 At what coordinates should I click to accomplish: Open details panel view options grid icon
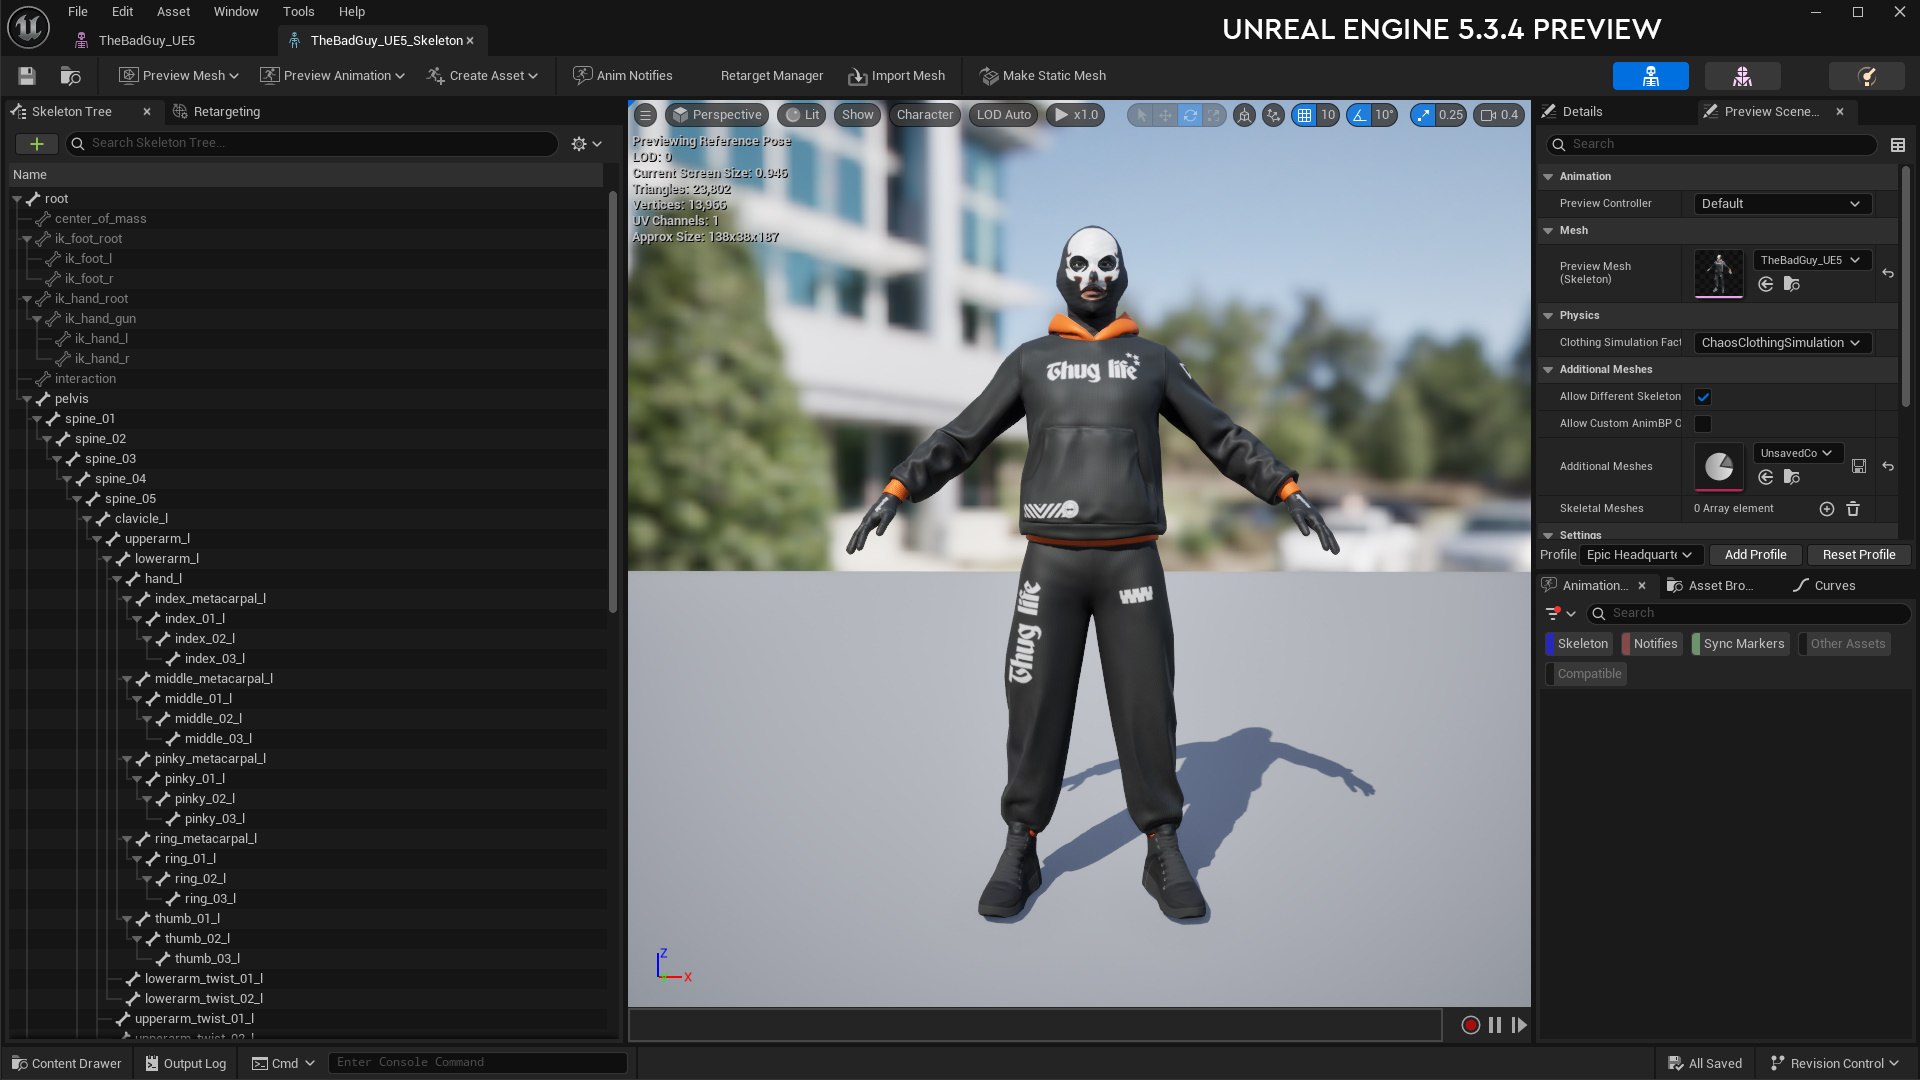pyautogui.click(x=1898, y=145)
